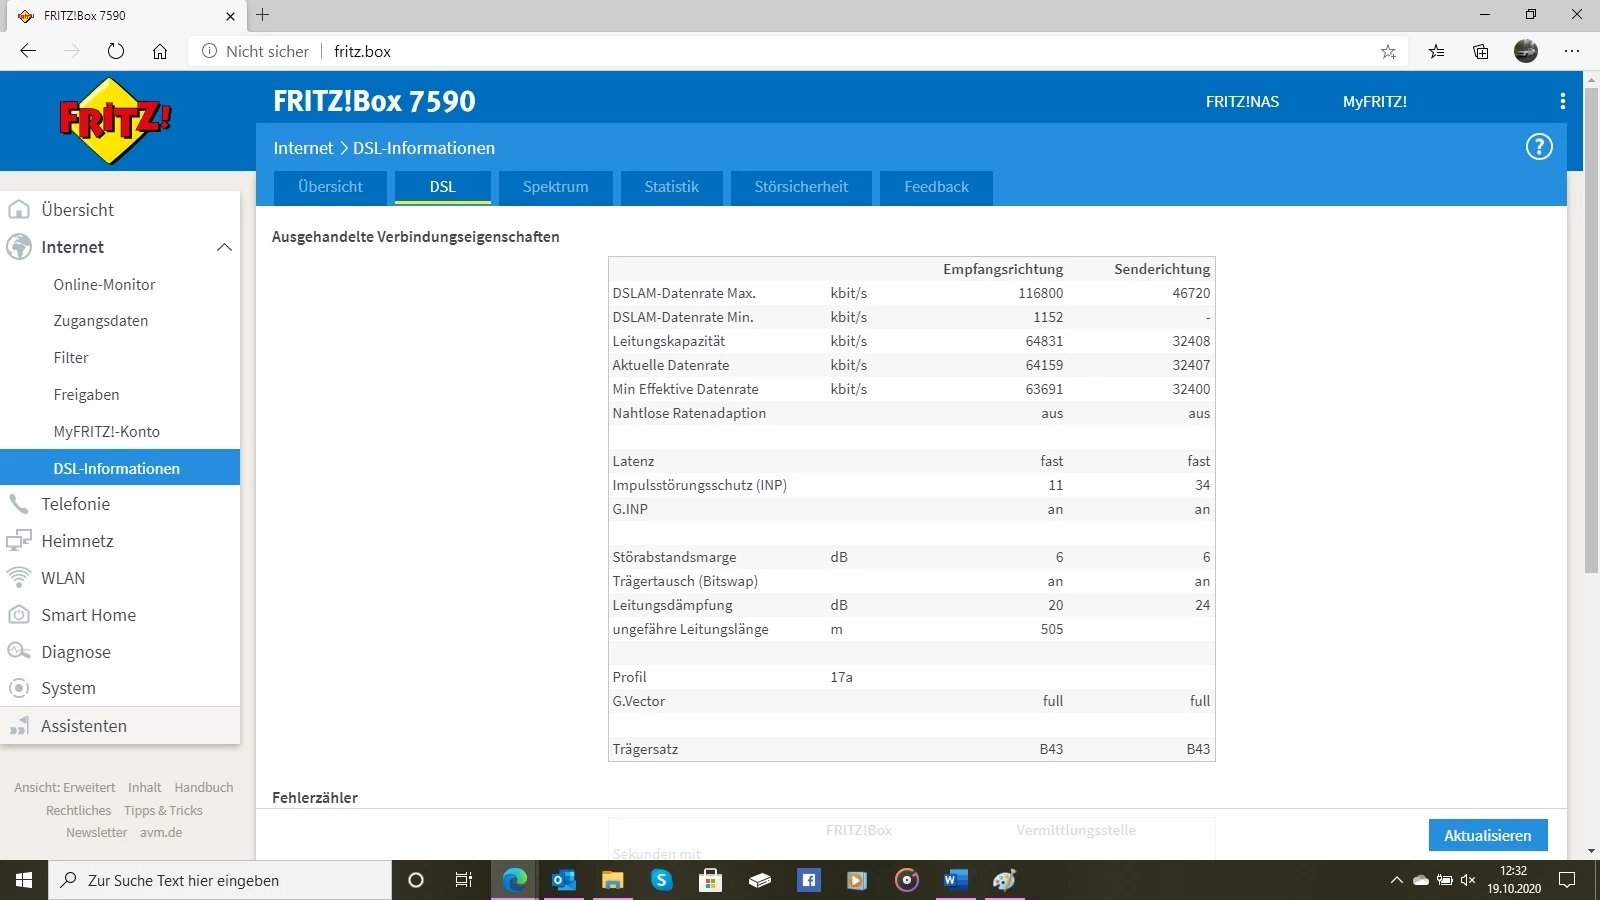Open the three-dot options menu
This screenshot has height=900, width=1600.
click(x=1562, y=101)
